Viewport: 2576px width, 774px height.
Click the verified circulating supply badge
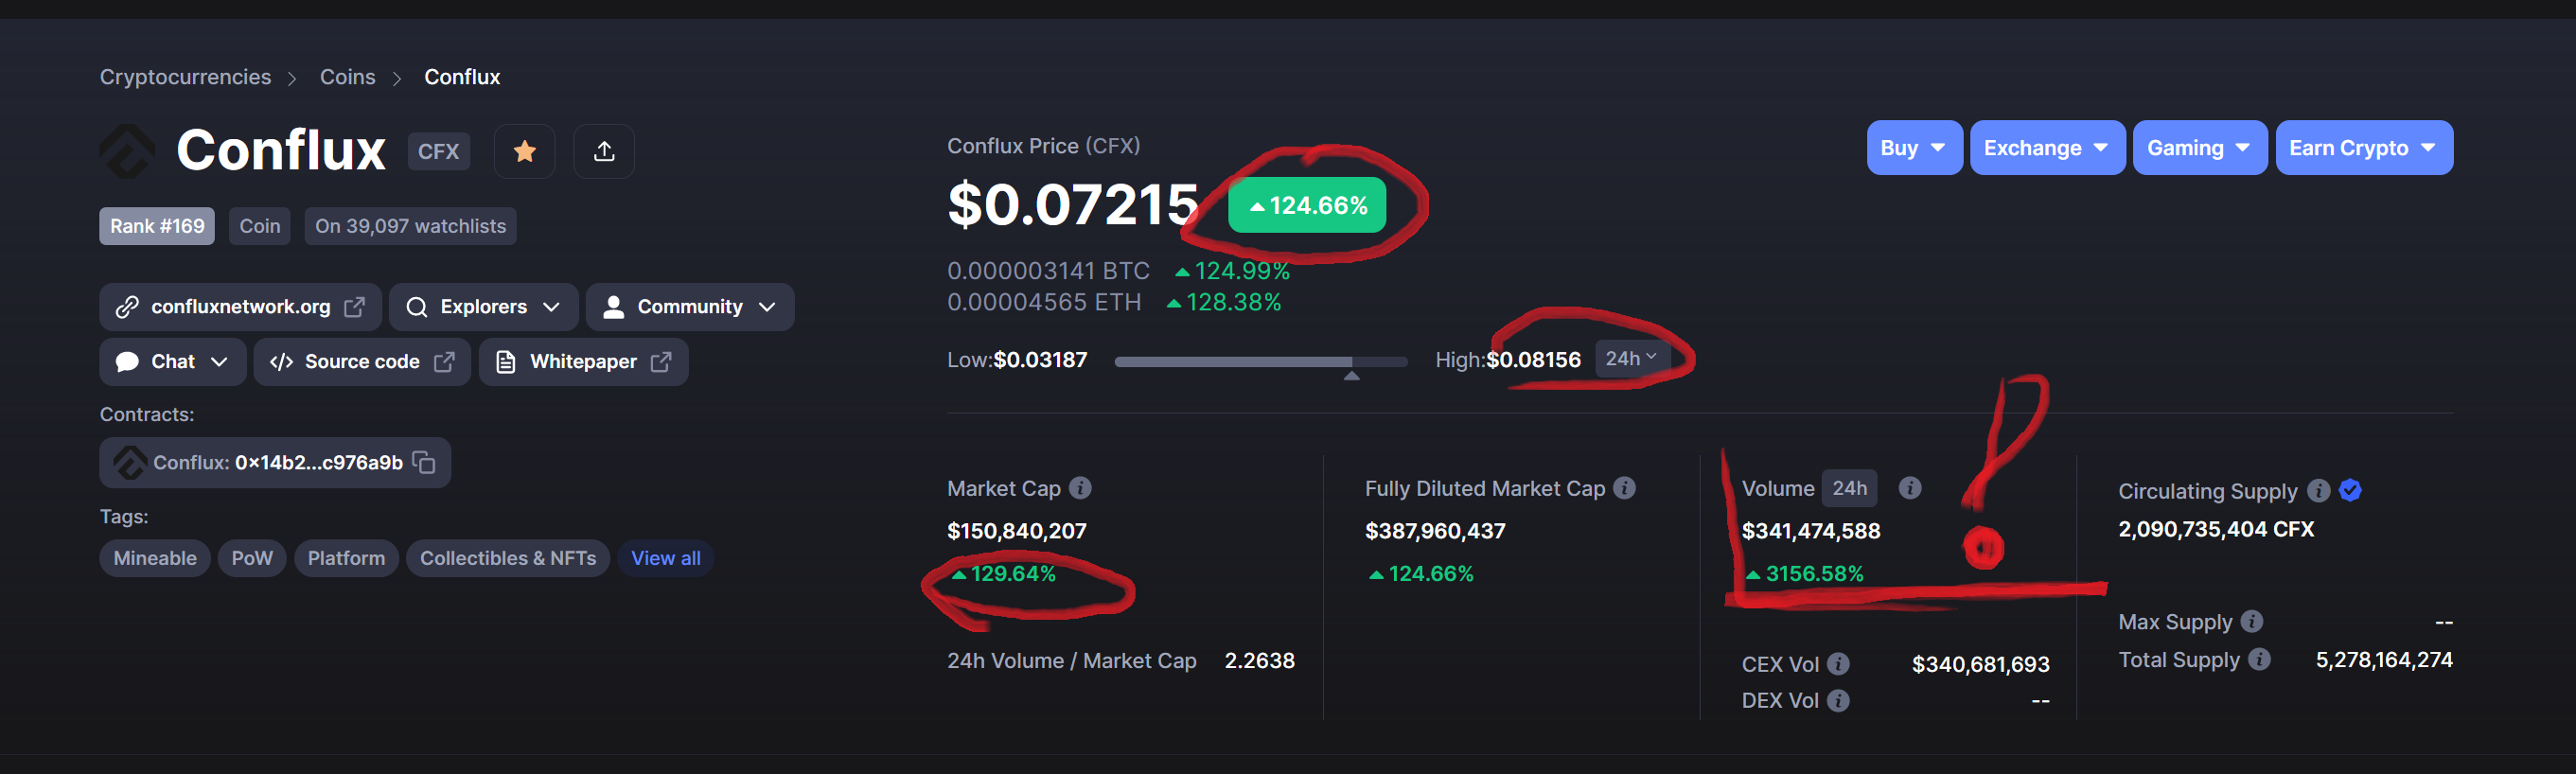point(2350,490)
